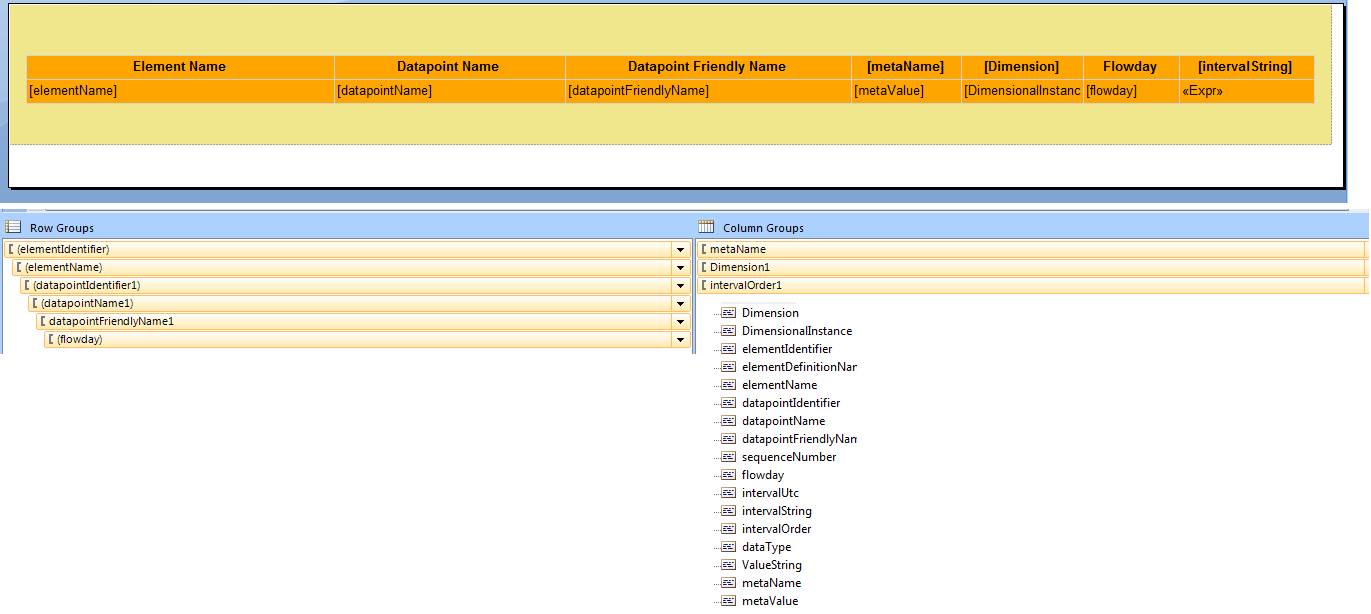Viewport: 1371px width, 614px height.
Task: Click the intervalString field icon
Action: (x=728, y=511)
